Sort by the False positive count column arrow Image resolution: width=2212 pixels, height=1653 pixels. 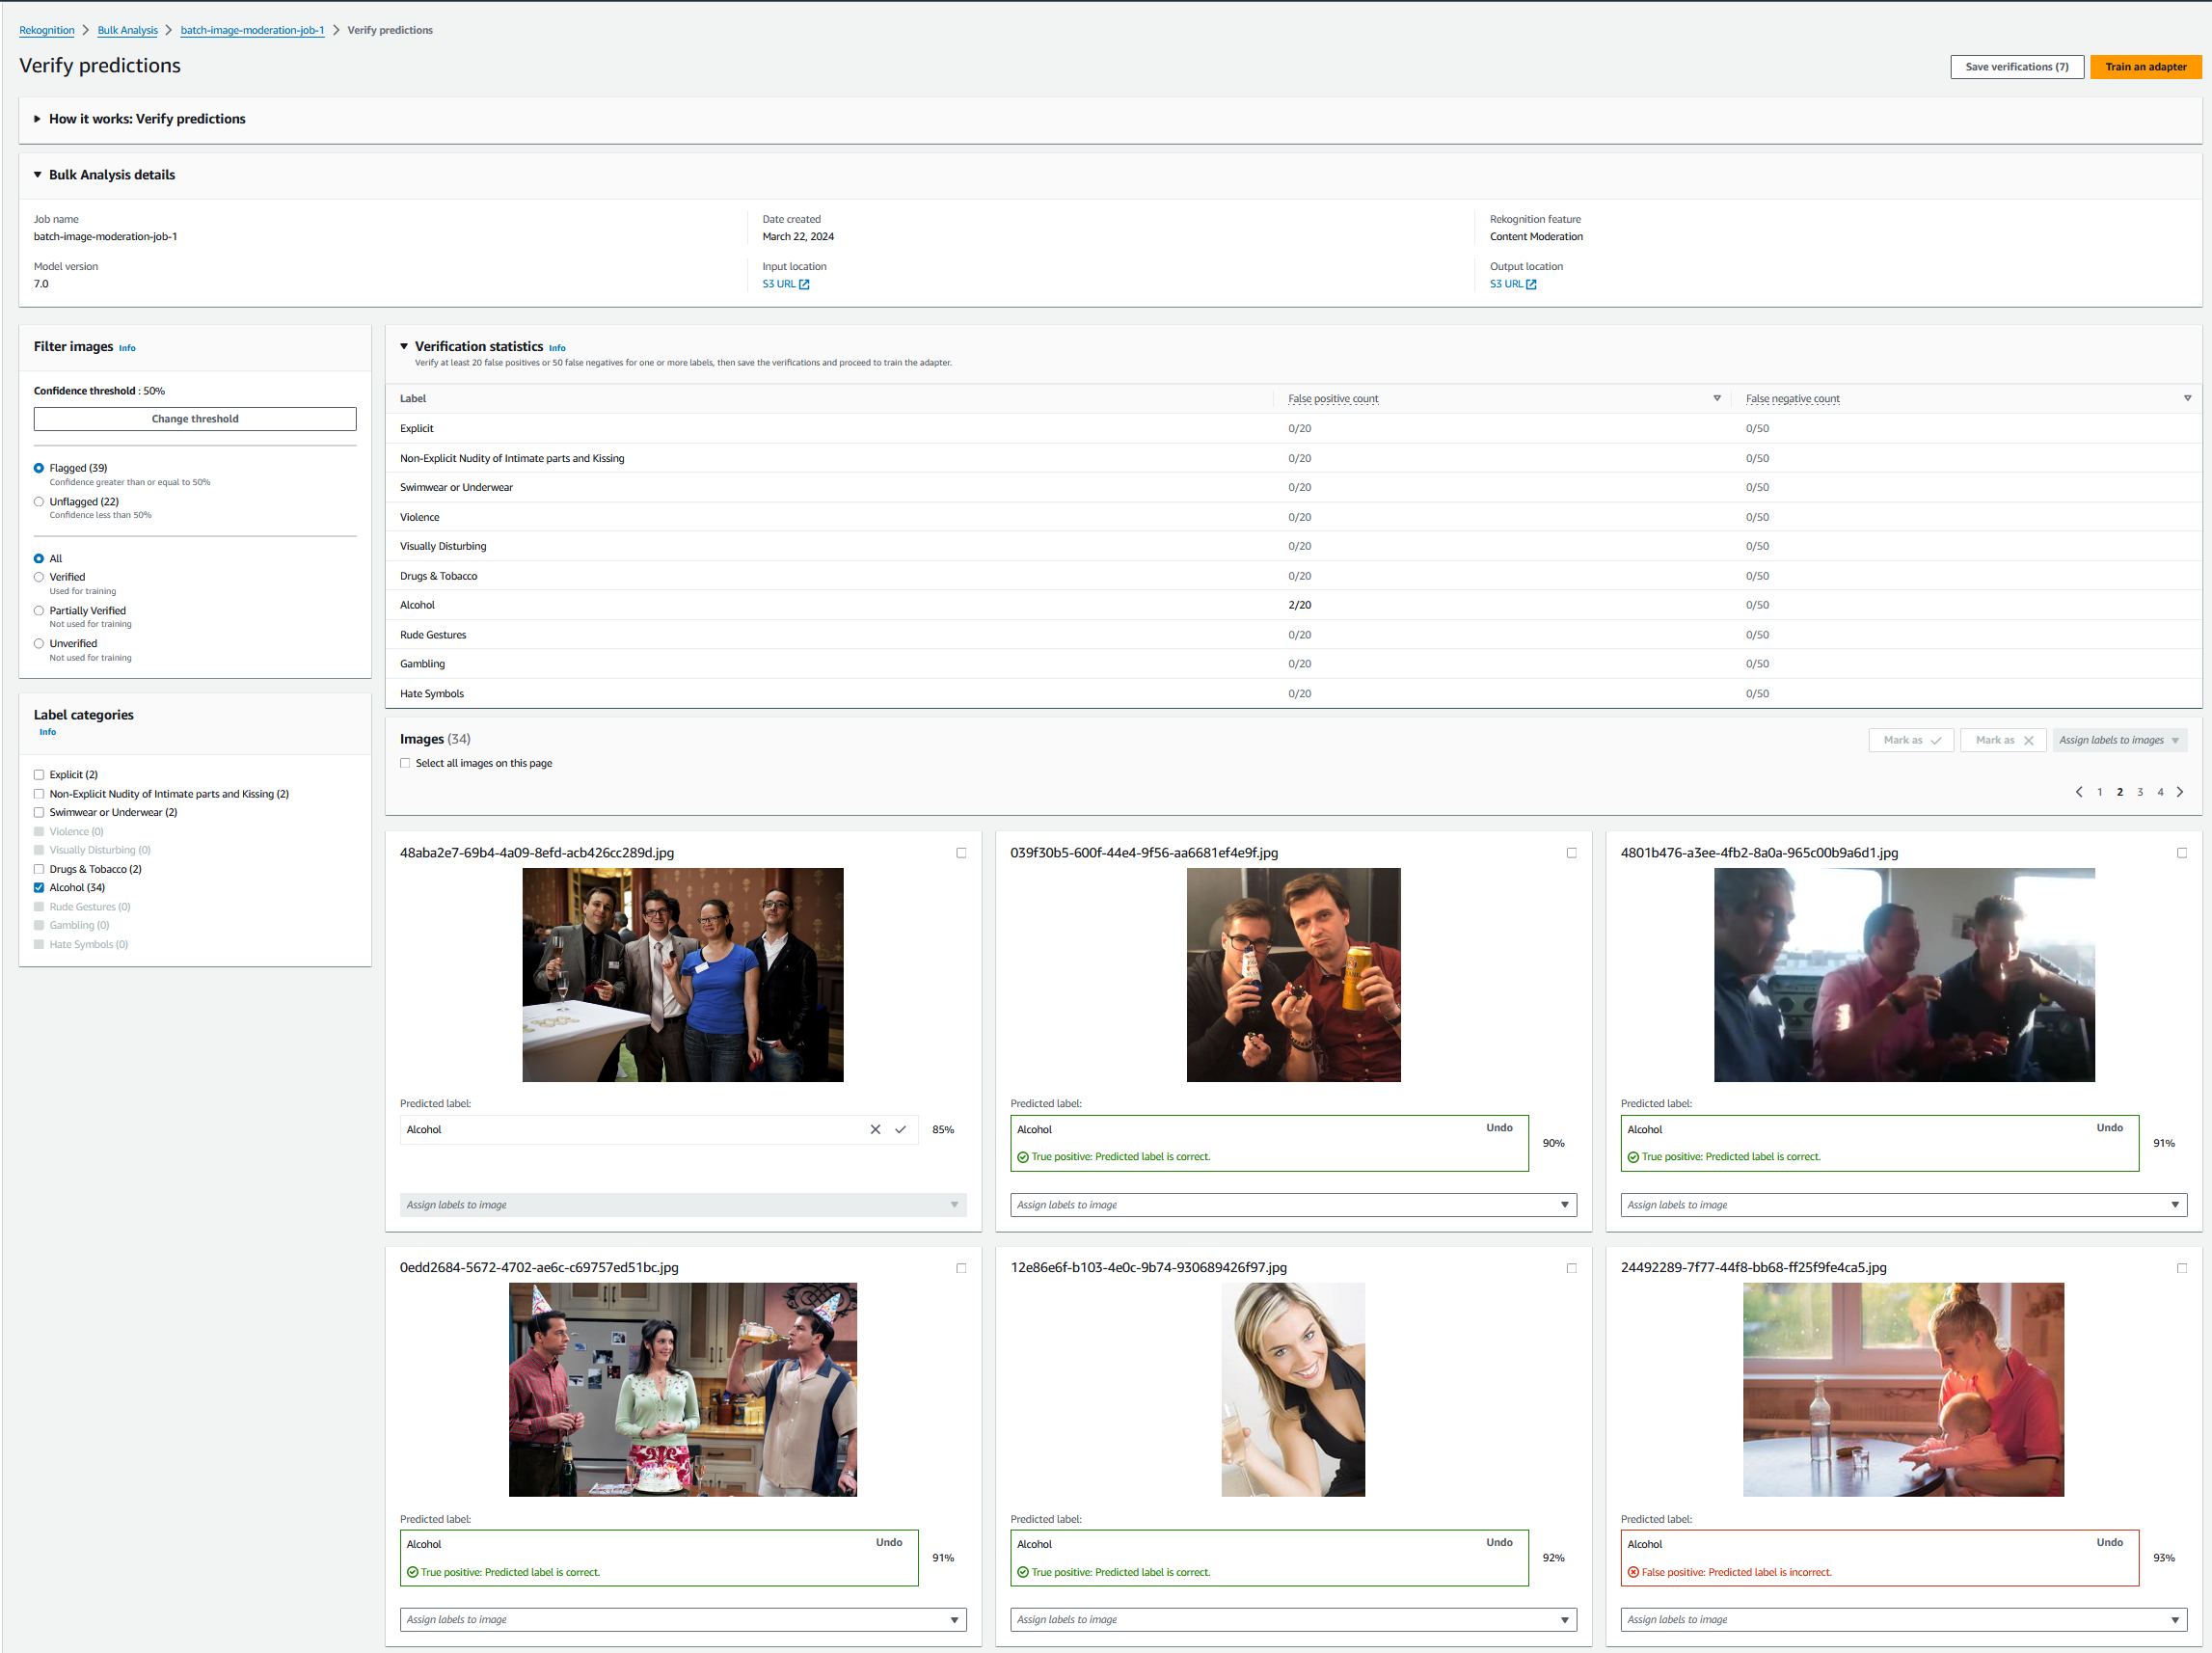(x=1717, y=398)
